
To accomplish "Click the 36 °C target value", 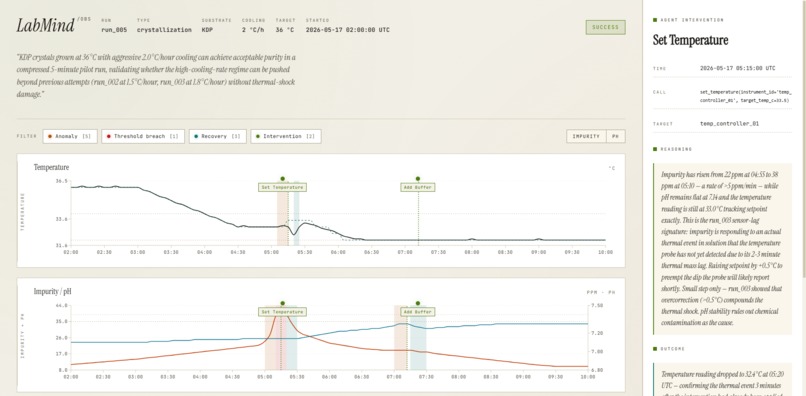I will pos(285,30).
